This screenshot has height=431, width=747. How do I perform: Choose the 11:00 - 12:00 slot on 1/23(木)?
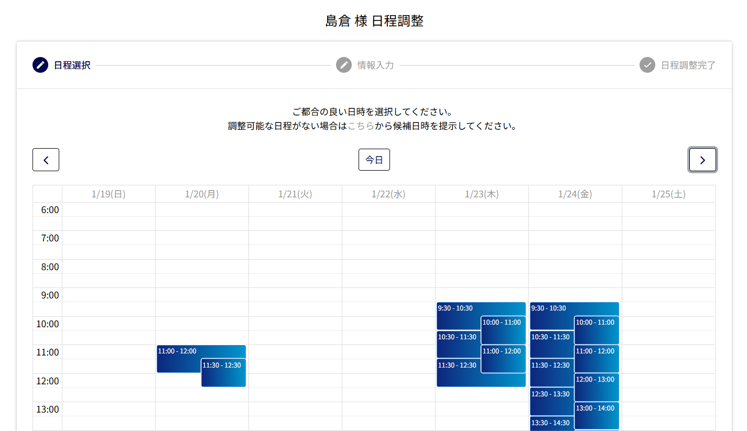[504, 359]
